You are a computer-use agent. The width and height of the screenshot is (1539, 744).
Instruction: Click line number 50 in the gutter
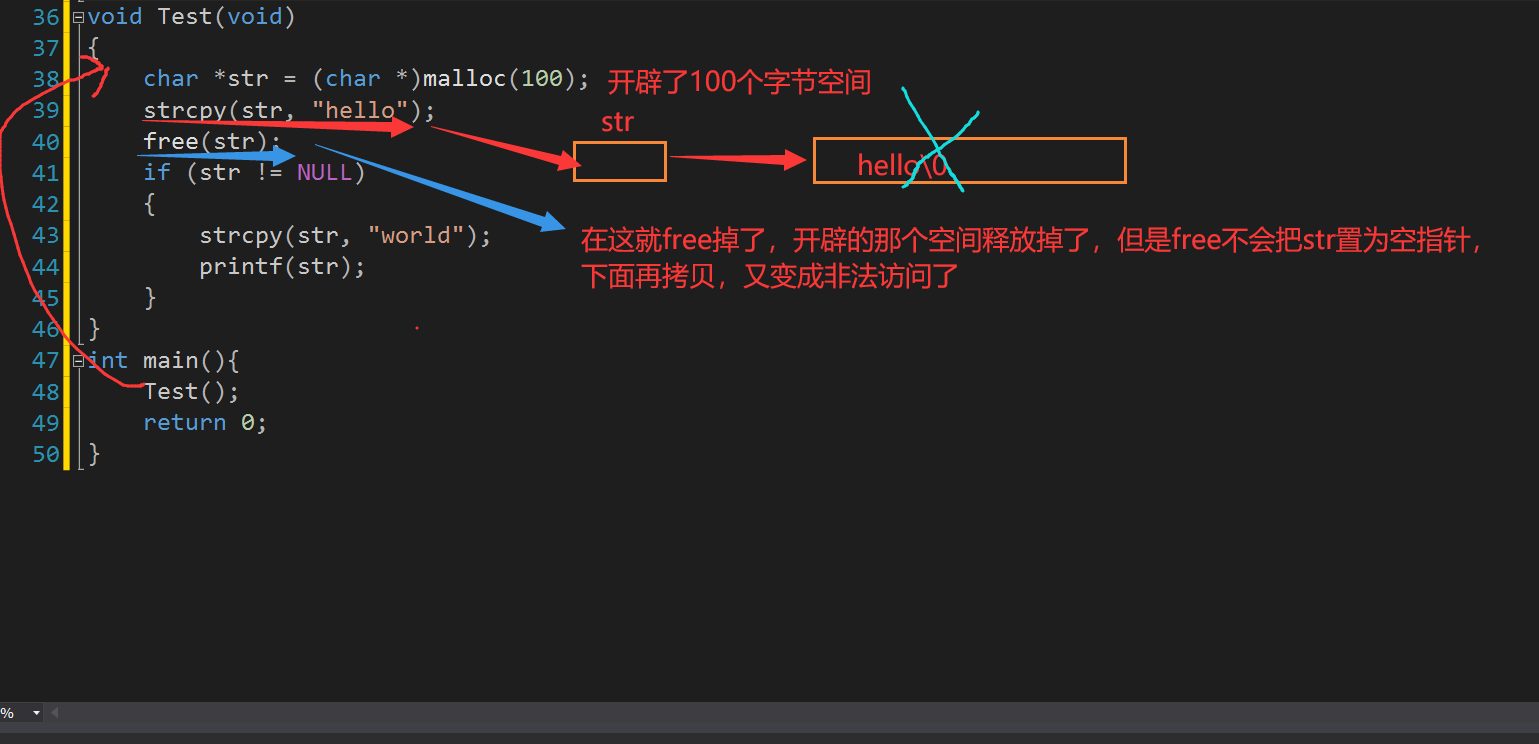[46, 454]
